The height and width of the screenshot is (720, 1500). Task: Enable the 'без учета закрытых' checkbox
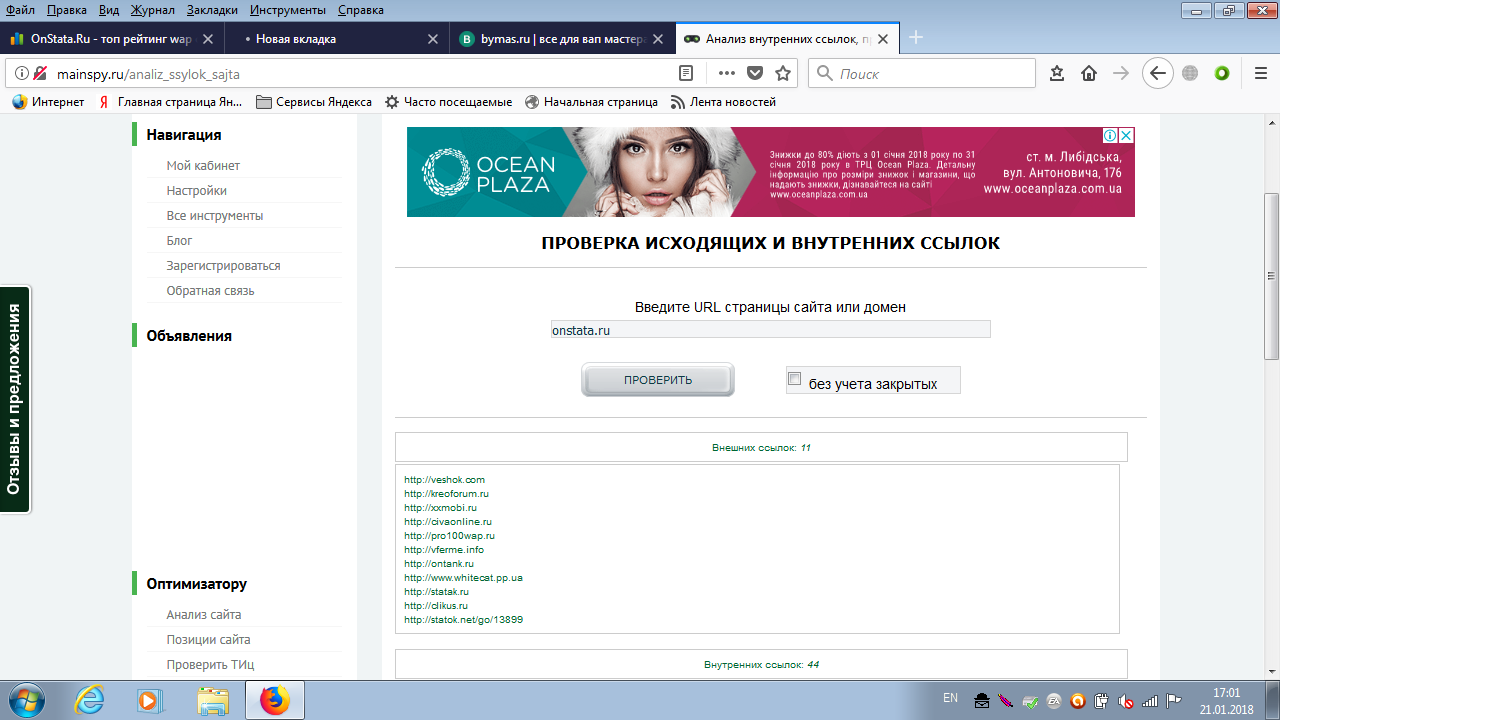click(795, 379)
